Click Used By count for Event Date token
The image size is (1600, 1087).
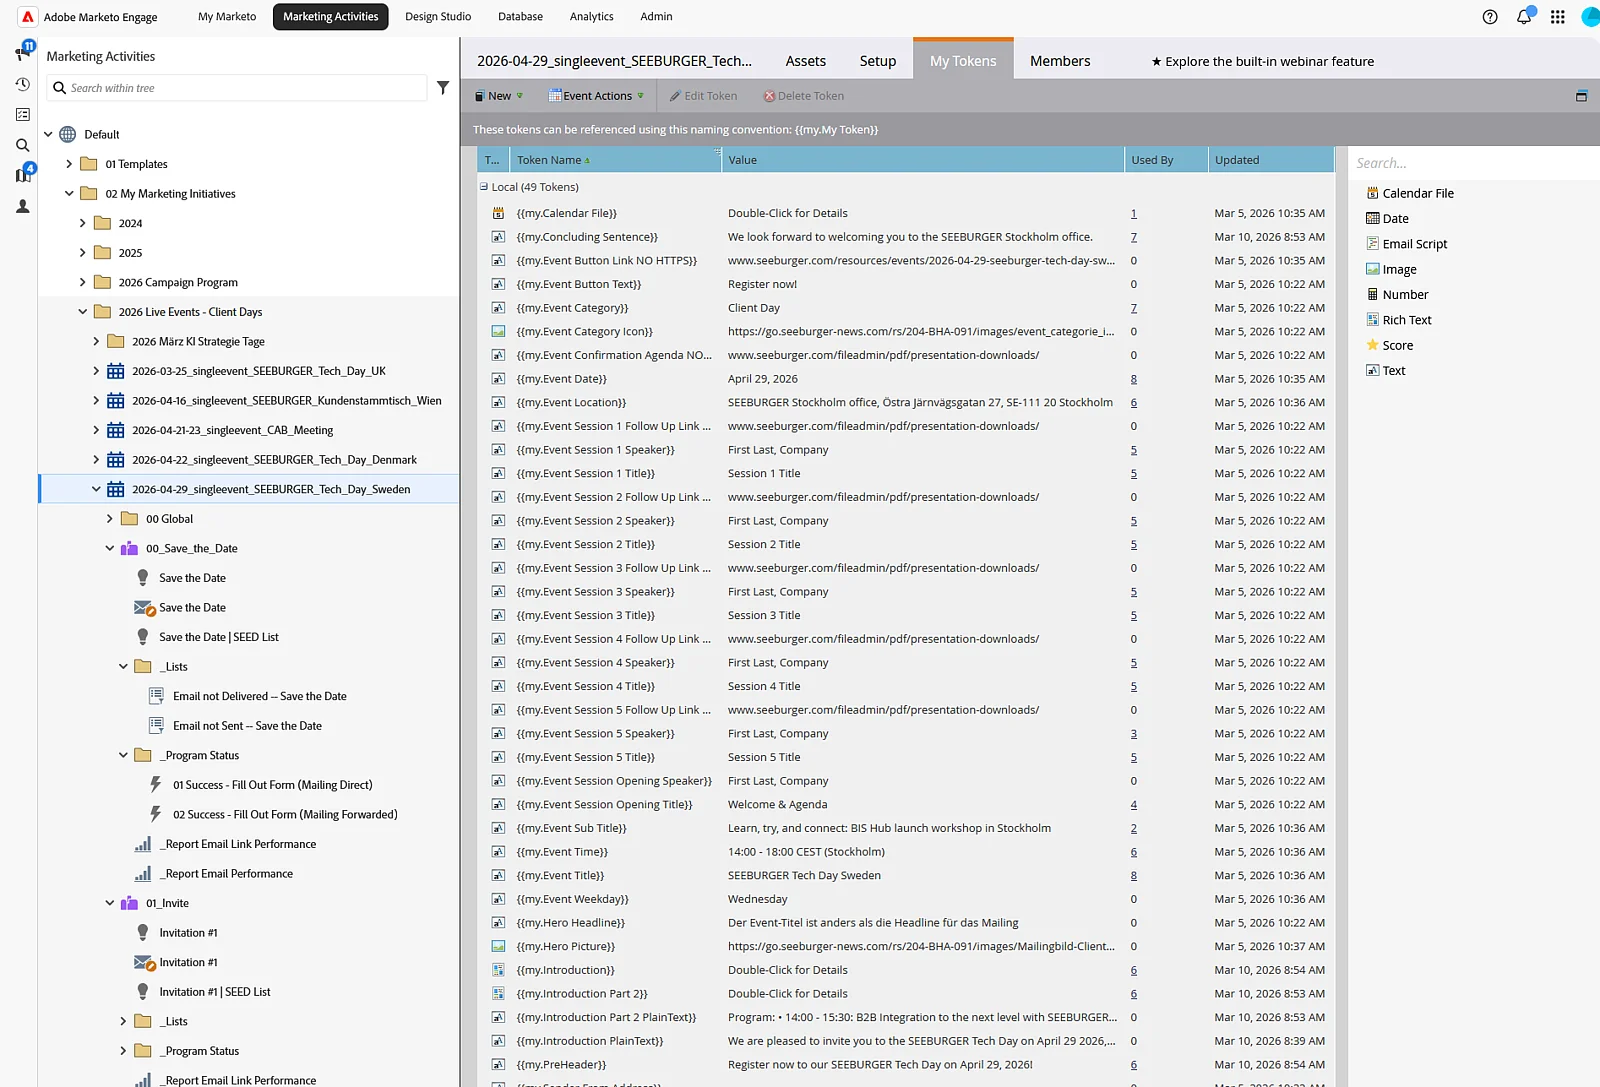(x=1133, y=379)
